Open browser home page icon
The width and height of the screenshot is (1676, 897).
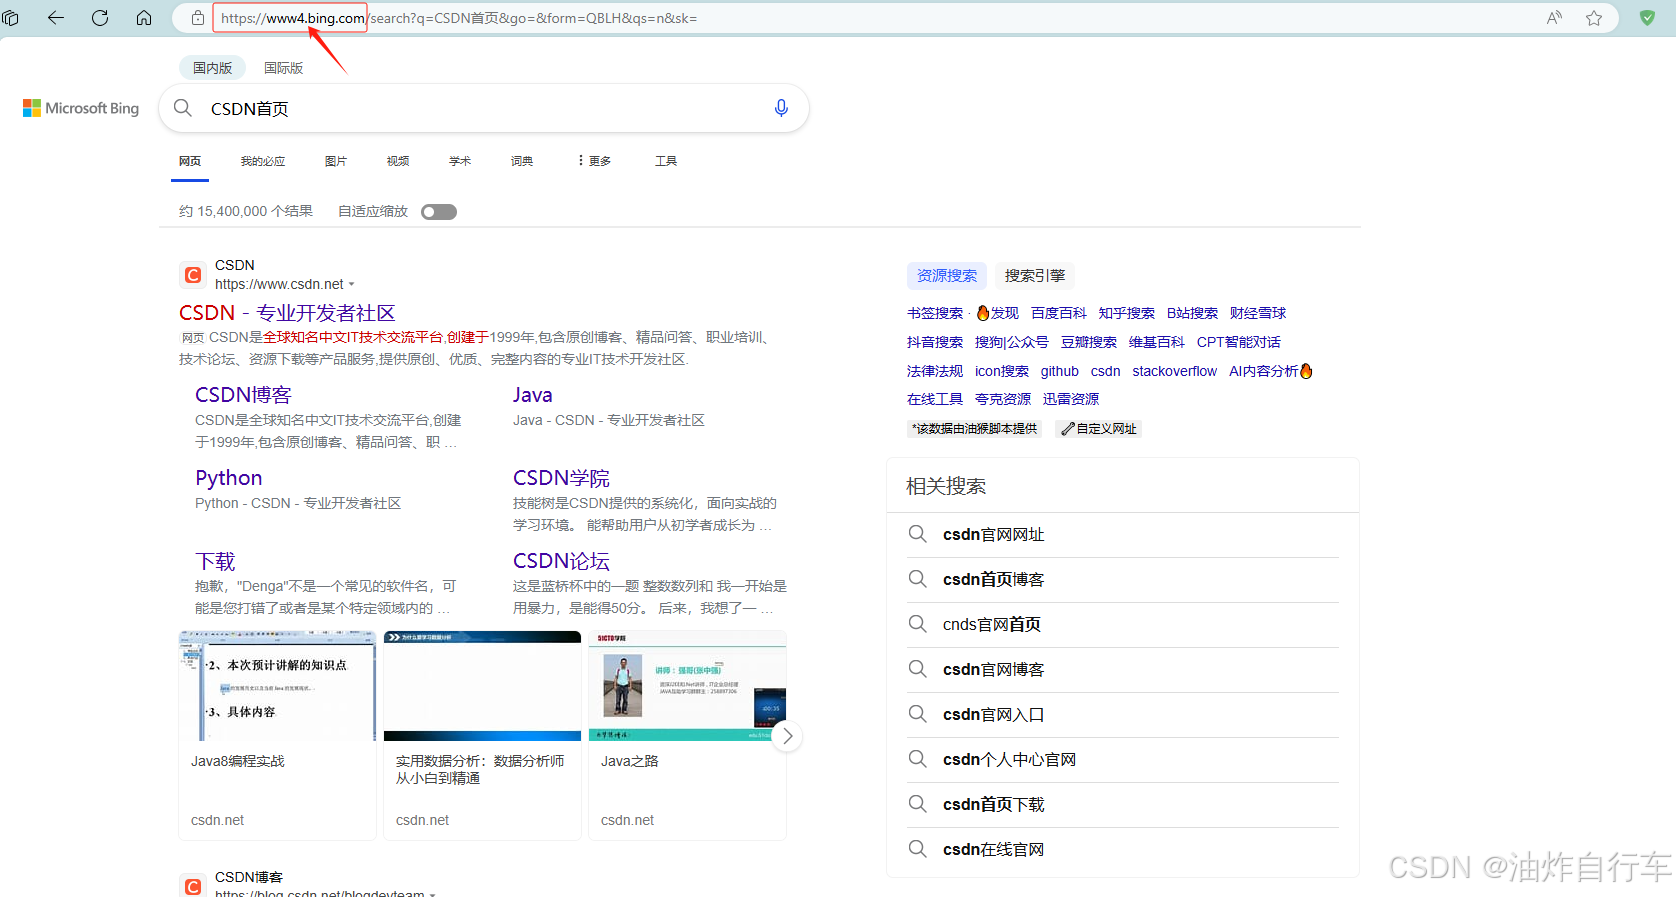[144, 18]
